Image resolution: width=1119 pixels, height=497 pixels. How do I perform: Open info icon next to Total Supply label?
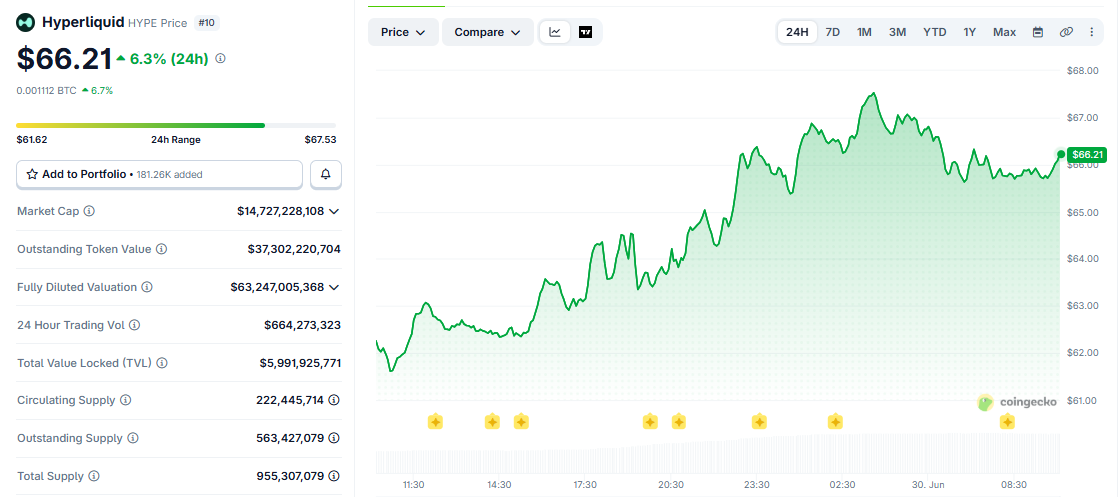pos(94,476)
